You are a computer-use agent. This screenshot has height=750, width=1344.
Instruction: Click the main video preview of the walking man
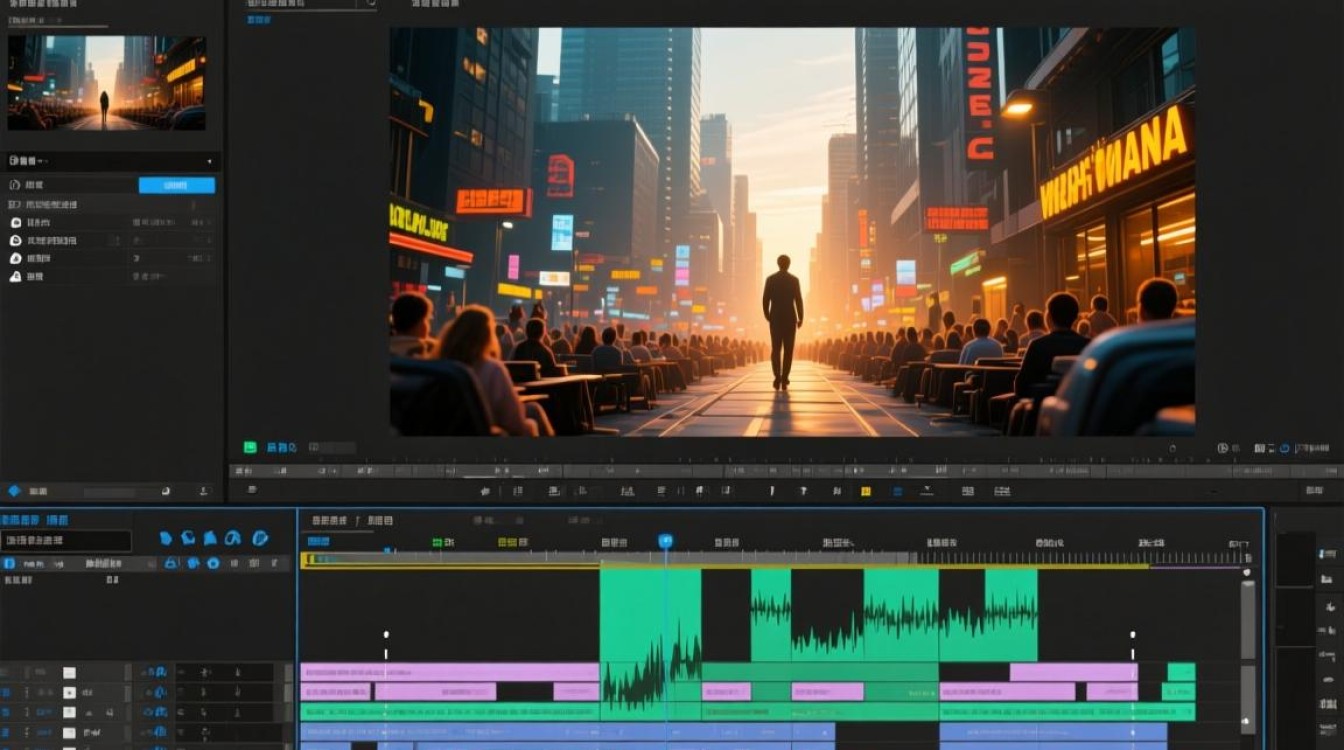(792, 231)
